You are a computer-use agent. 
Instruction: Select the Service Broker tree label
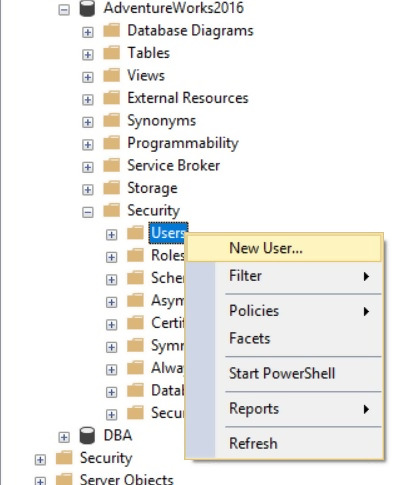[x=174, y=166]
